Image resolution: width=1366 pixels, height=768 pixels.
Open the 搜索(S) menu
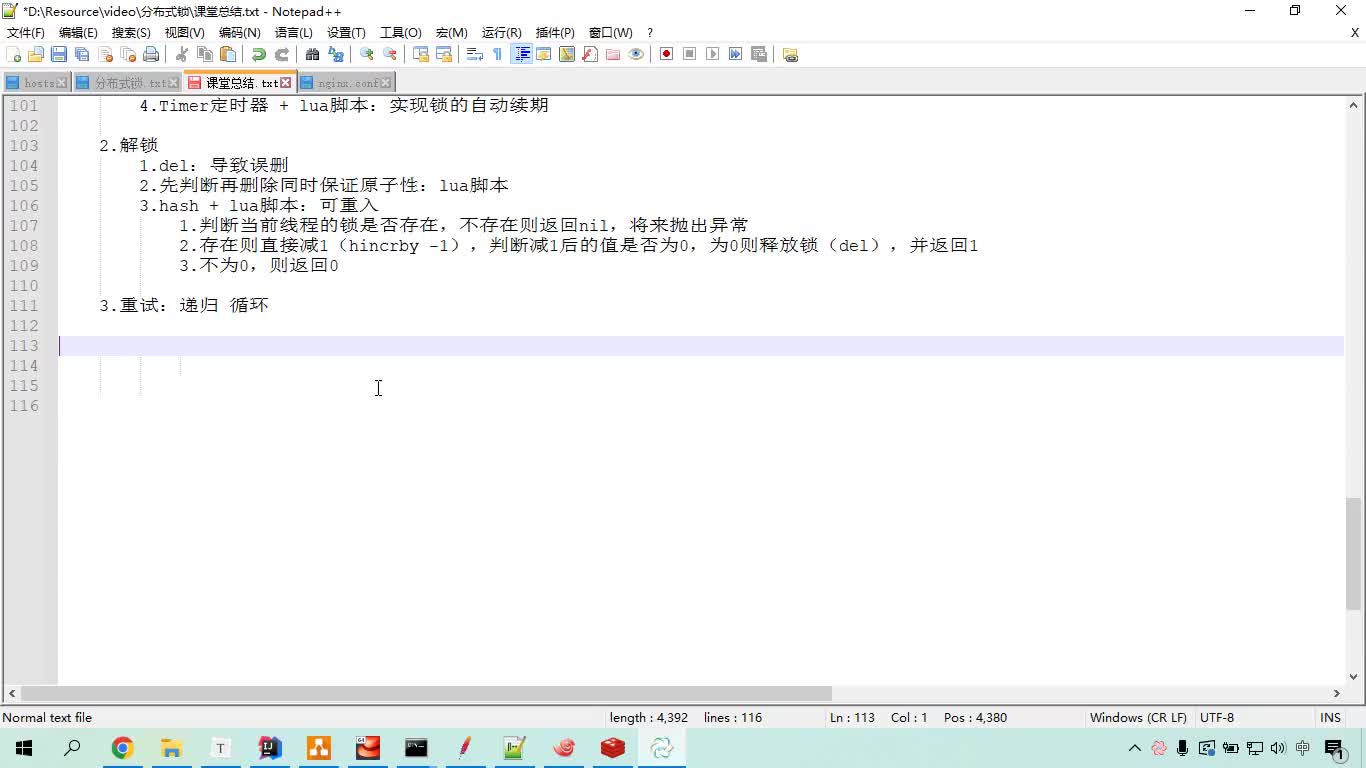[131, 33]
